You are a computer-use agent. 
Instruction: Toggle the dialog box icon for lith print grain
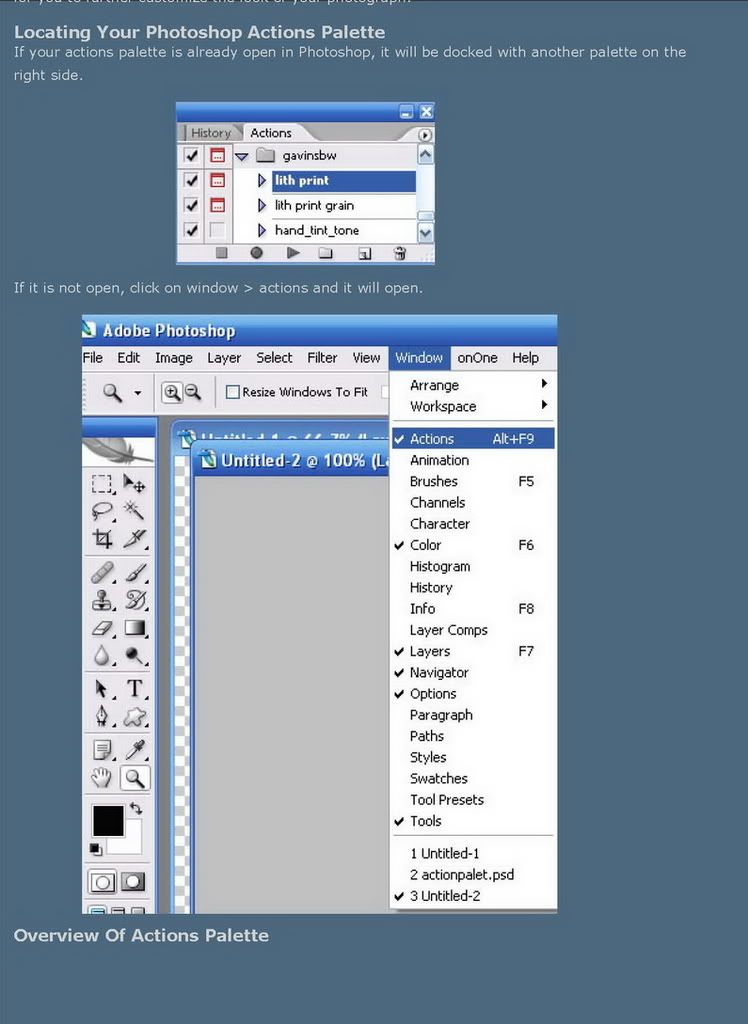click(x=217, y=205)
